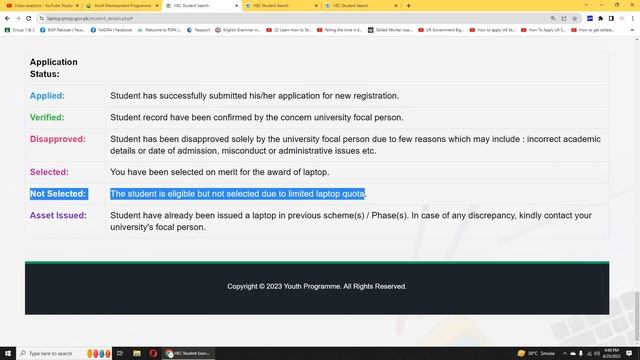This screenshot has height=360, width=640.
Task: Click the green Verified: status label
Action: point(47,117)
